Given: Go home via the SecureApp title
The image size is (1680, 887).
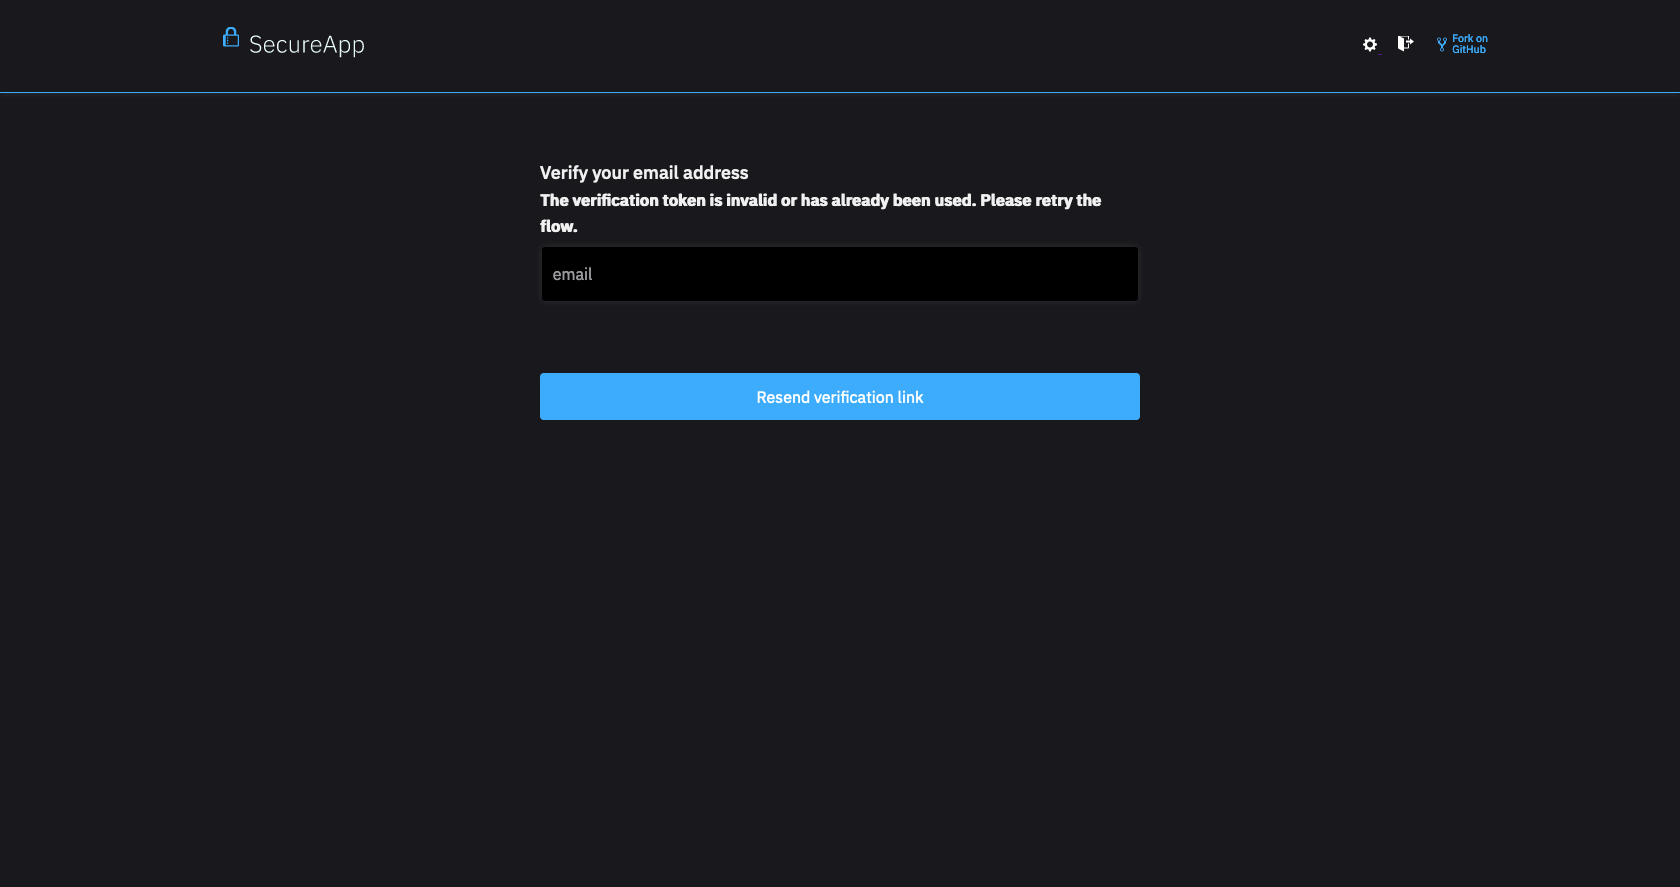Looking at the screenshot, I should coord(306,44).
